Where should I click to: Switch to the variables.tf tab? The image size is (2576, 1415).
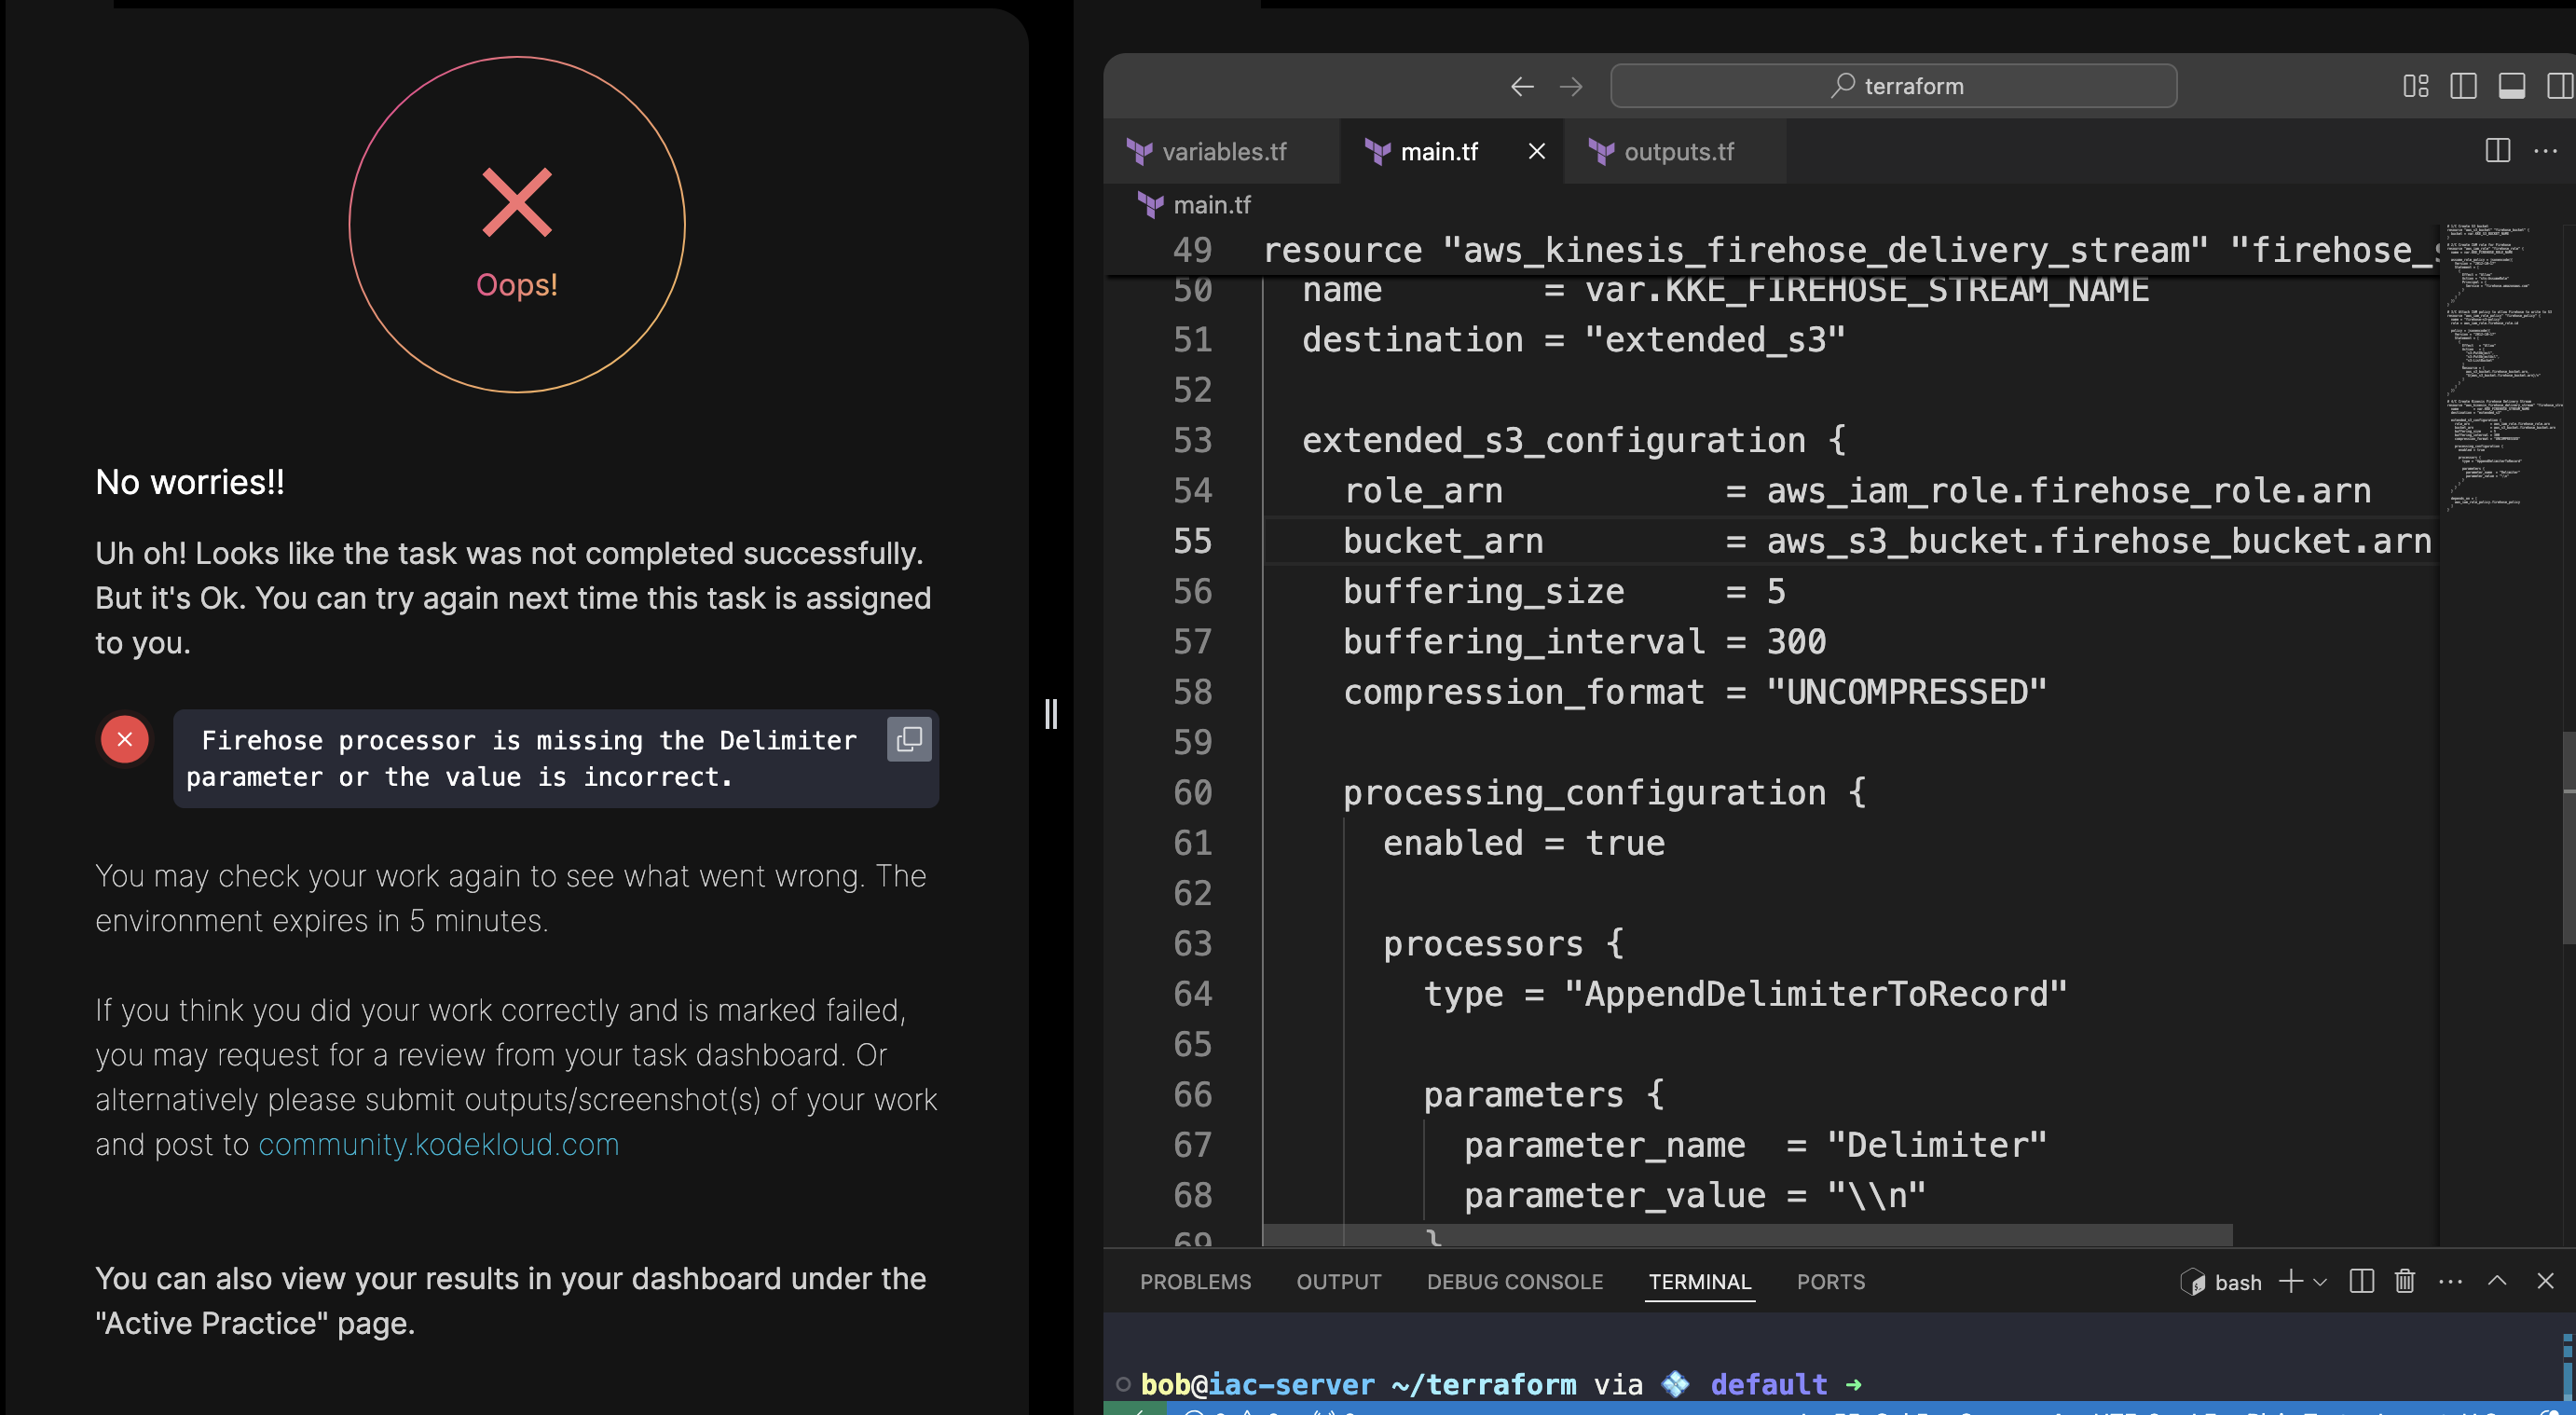(1222, 152)
